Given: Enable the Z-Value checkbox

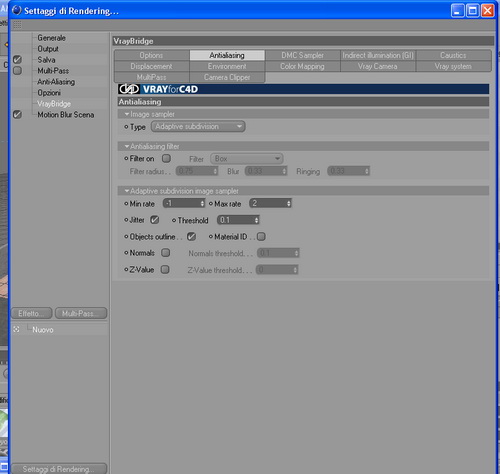Looking at the screenshot, I should point(165,269).
